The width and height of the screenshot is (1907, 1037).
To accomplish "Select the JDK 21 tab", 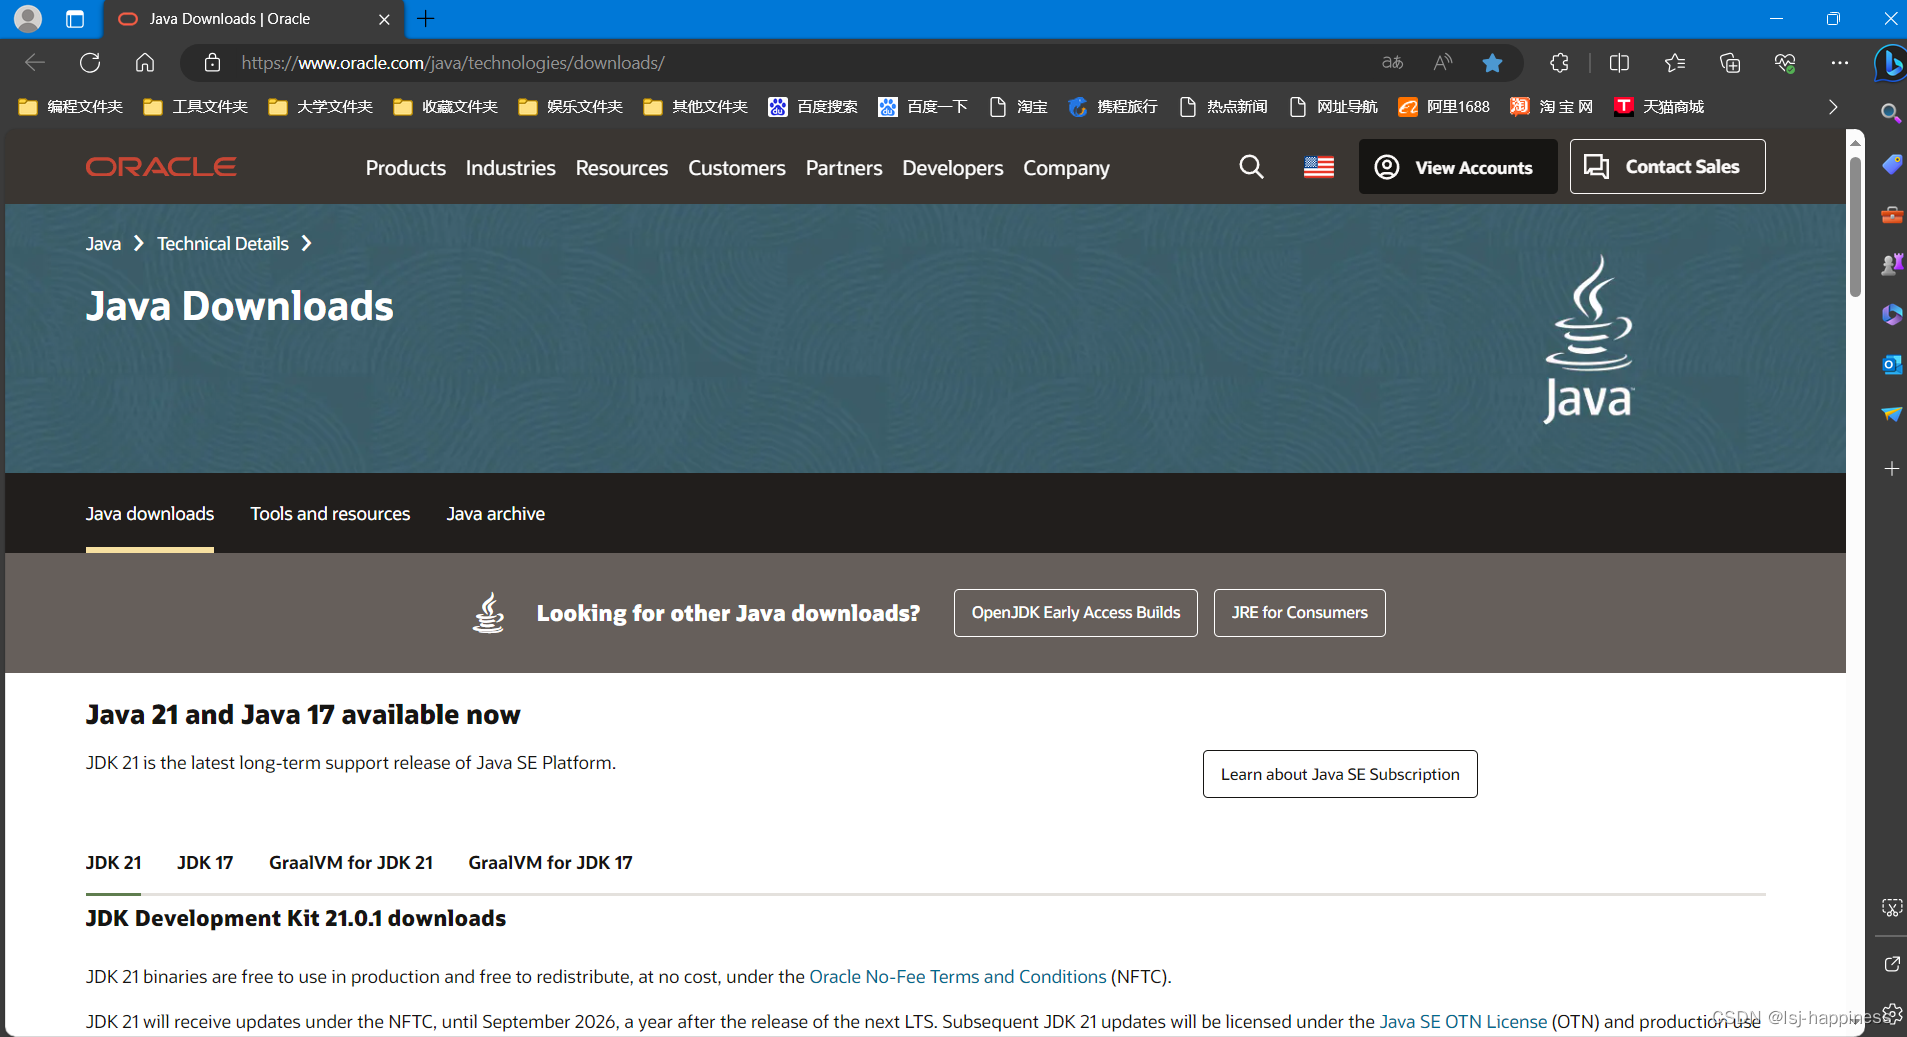I will tap(114, 863).
